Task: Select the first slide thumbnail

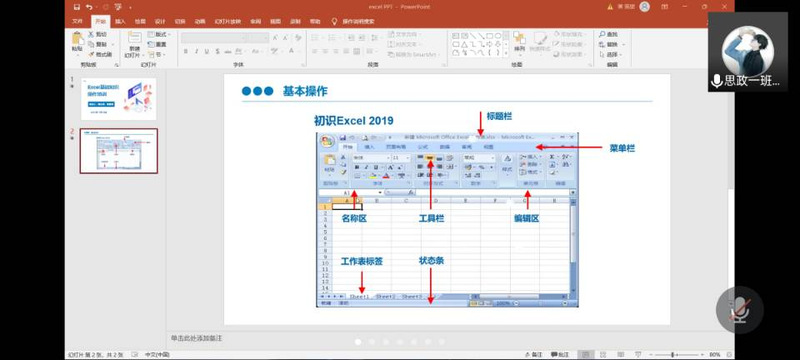Action: click(x=118, y=99)
